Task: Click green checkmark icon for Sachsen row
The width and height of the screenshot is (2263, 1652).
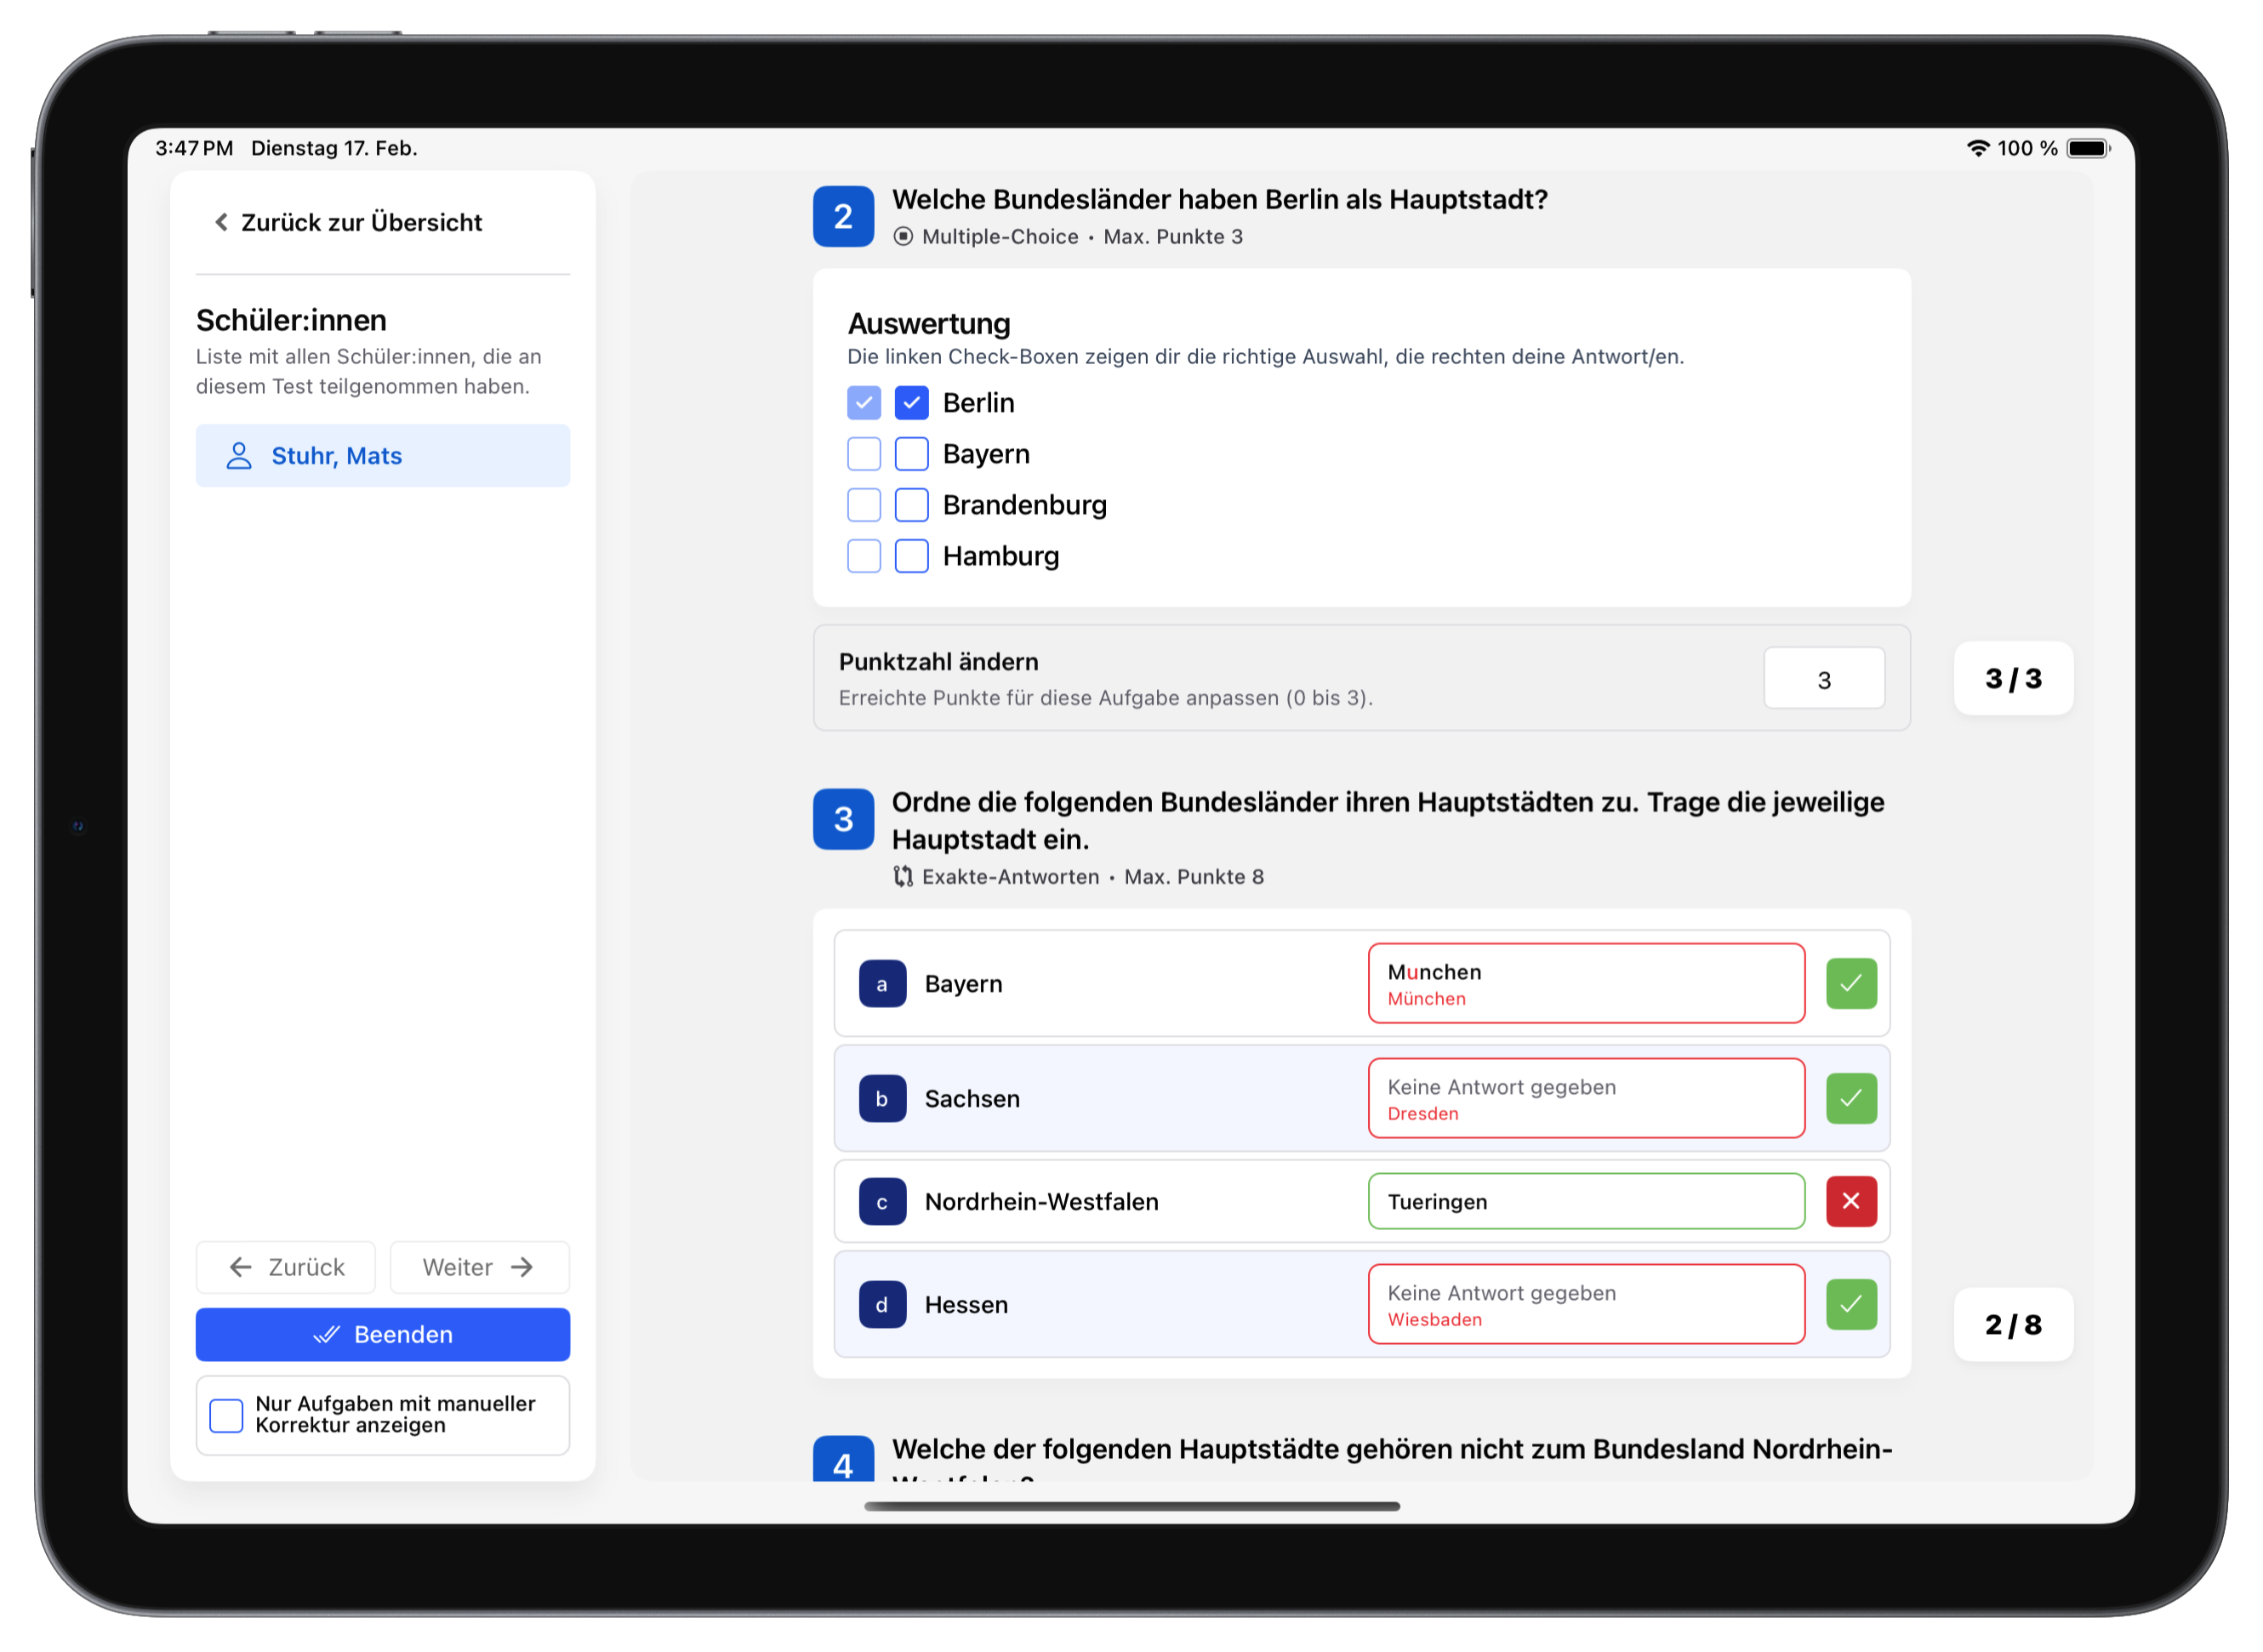Action: click(x=1850, y=1098)
